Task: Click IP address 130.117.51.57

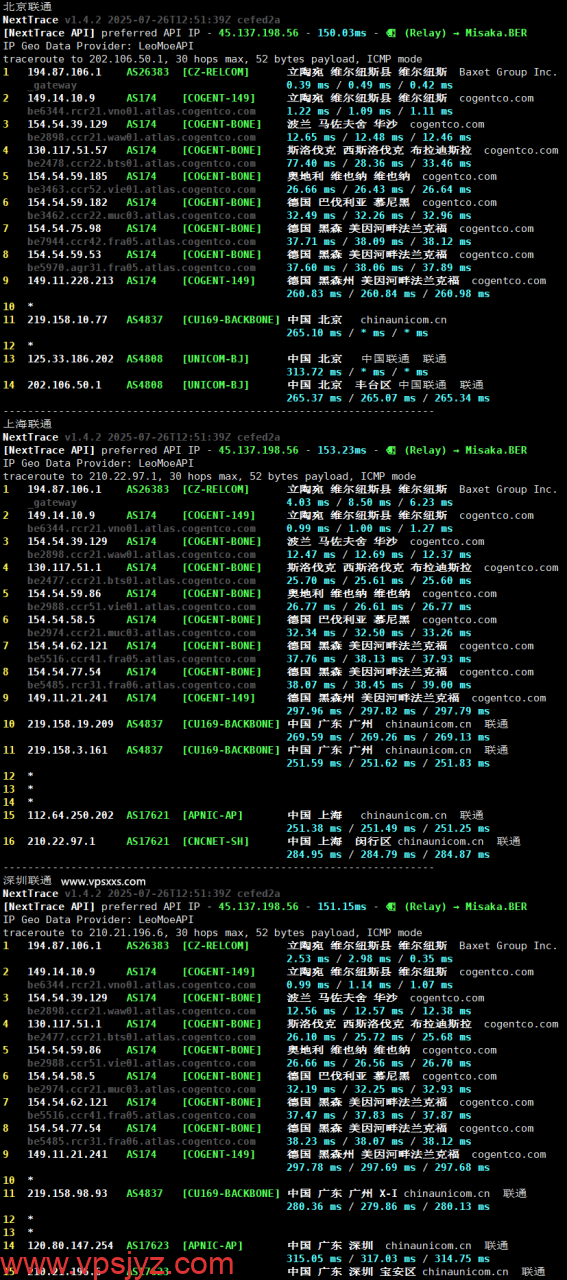Action: point(67,150)
